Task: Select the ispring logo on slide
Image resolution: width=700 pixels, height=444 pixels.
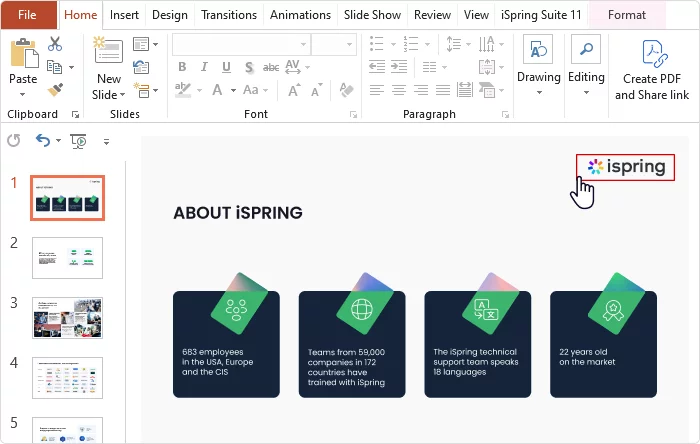Action: click(x=625, y=167)
